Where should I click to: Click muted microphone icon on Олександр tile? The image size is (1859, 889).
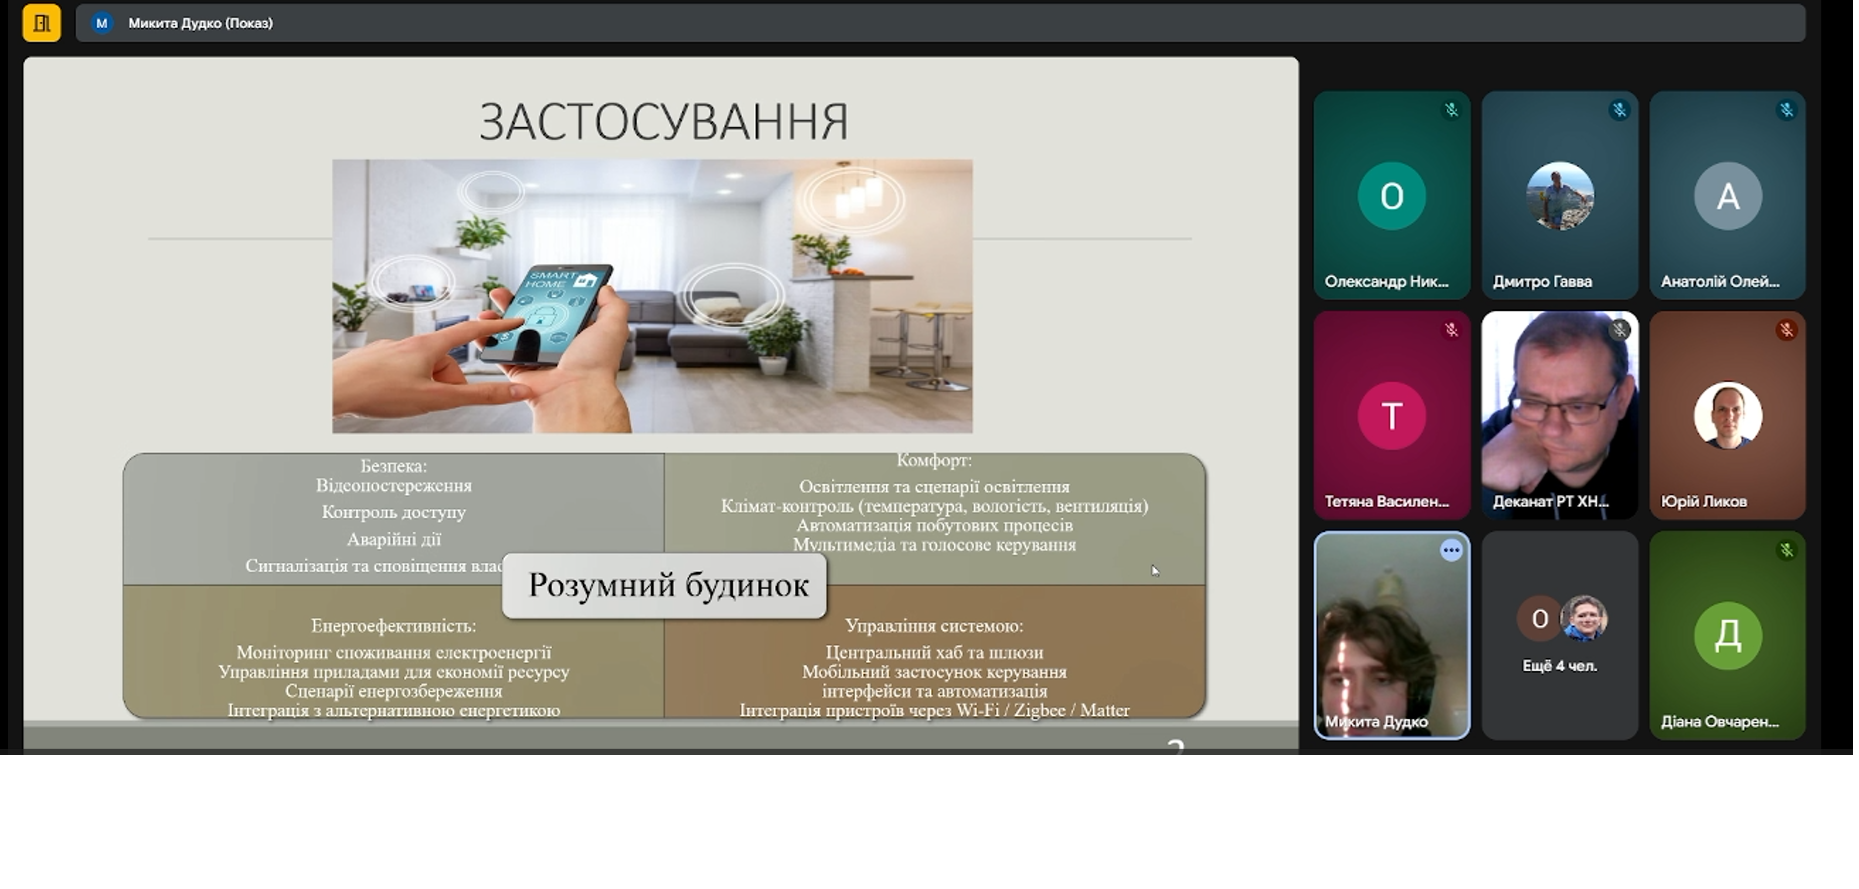click(x=1451, y=110)
